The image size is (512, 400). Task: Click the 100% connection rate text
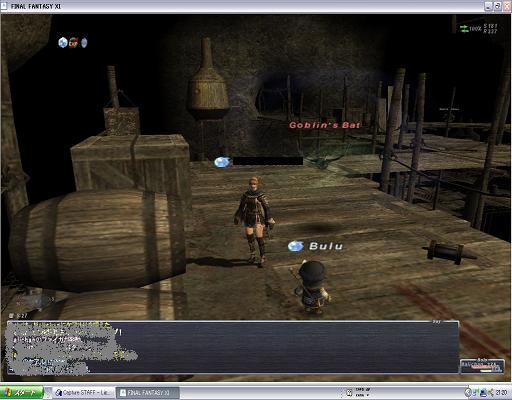coord(475,29)
